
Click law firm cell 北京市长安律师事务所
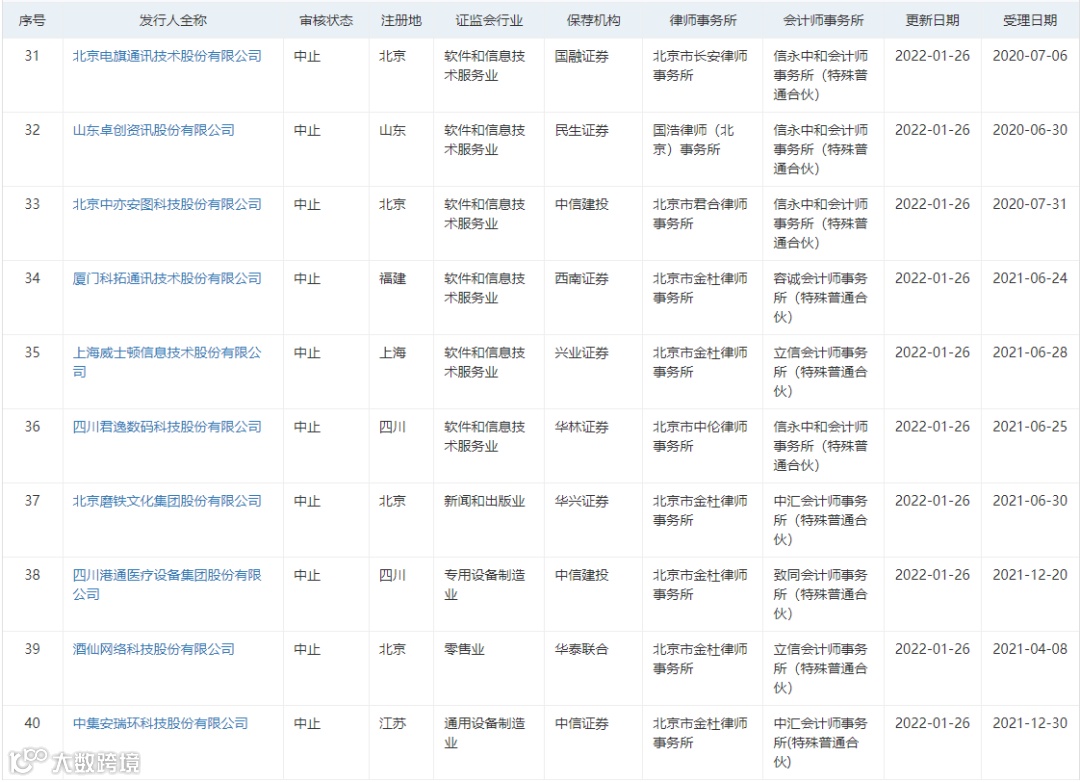coord(700,66)
